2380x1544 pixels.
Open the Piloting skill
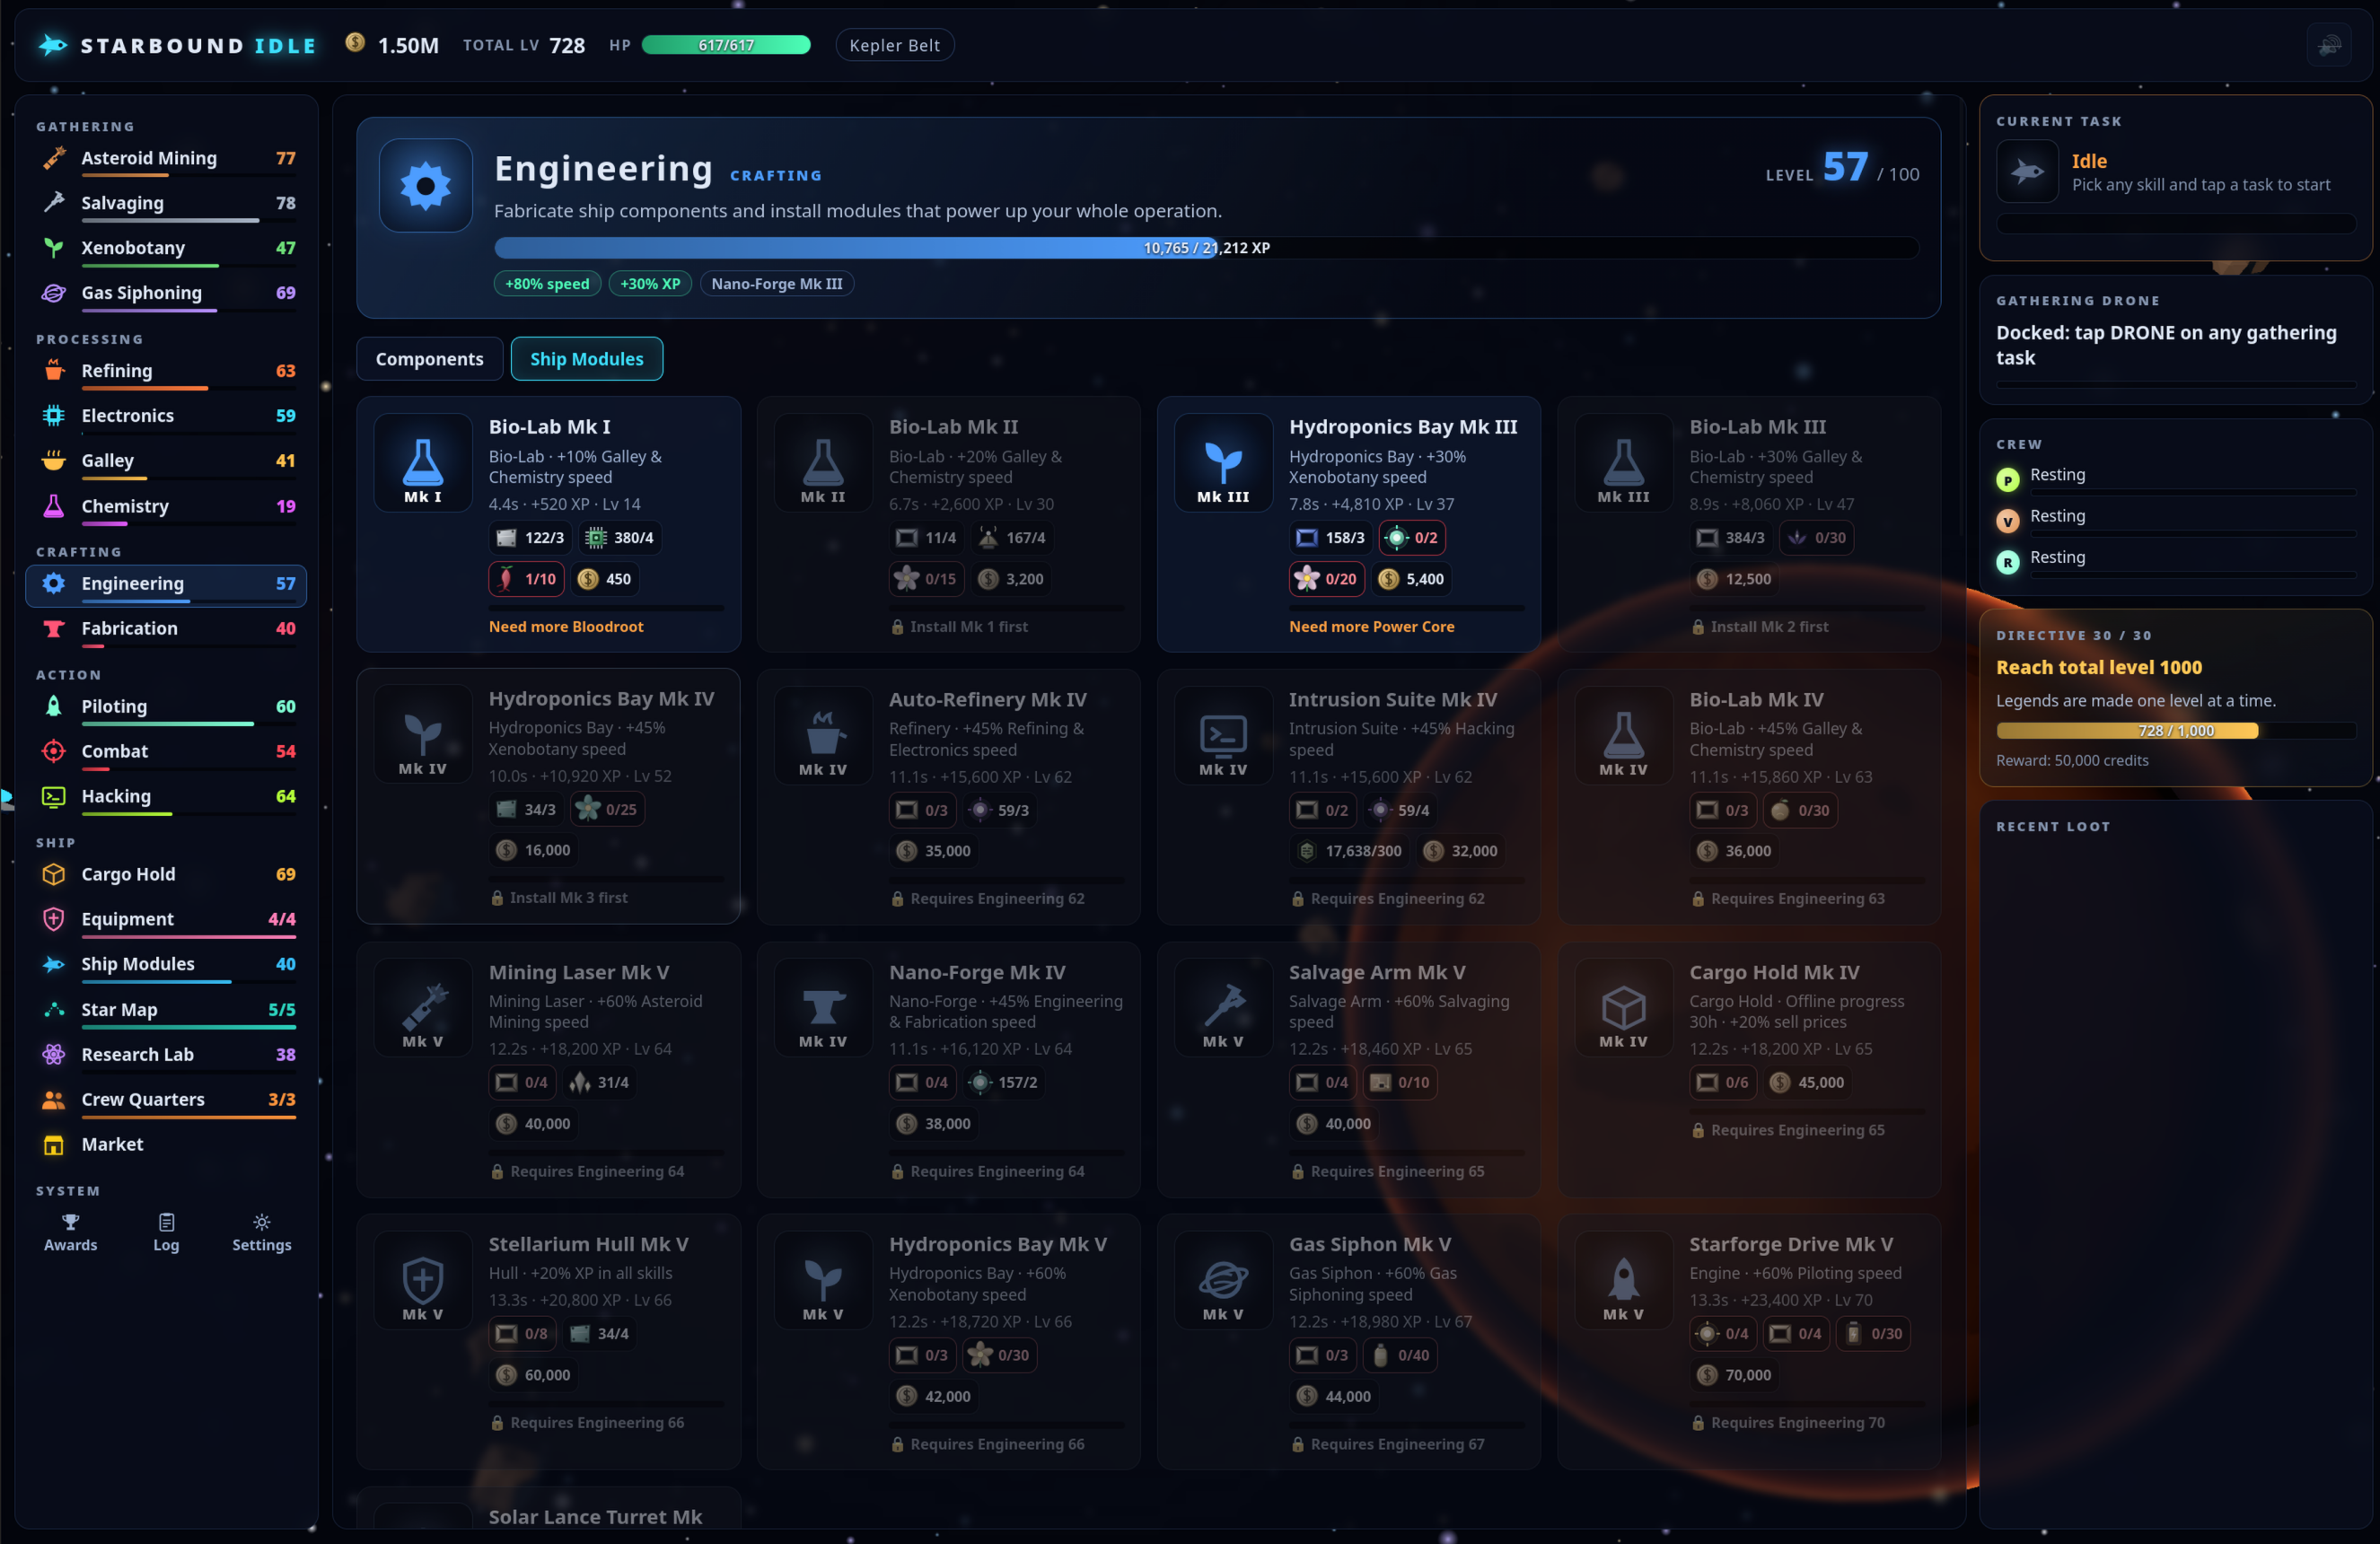166,707
